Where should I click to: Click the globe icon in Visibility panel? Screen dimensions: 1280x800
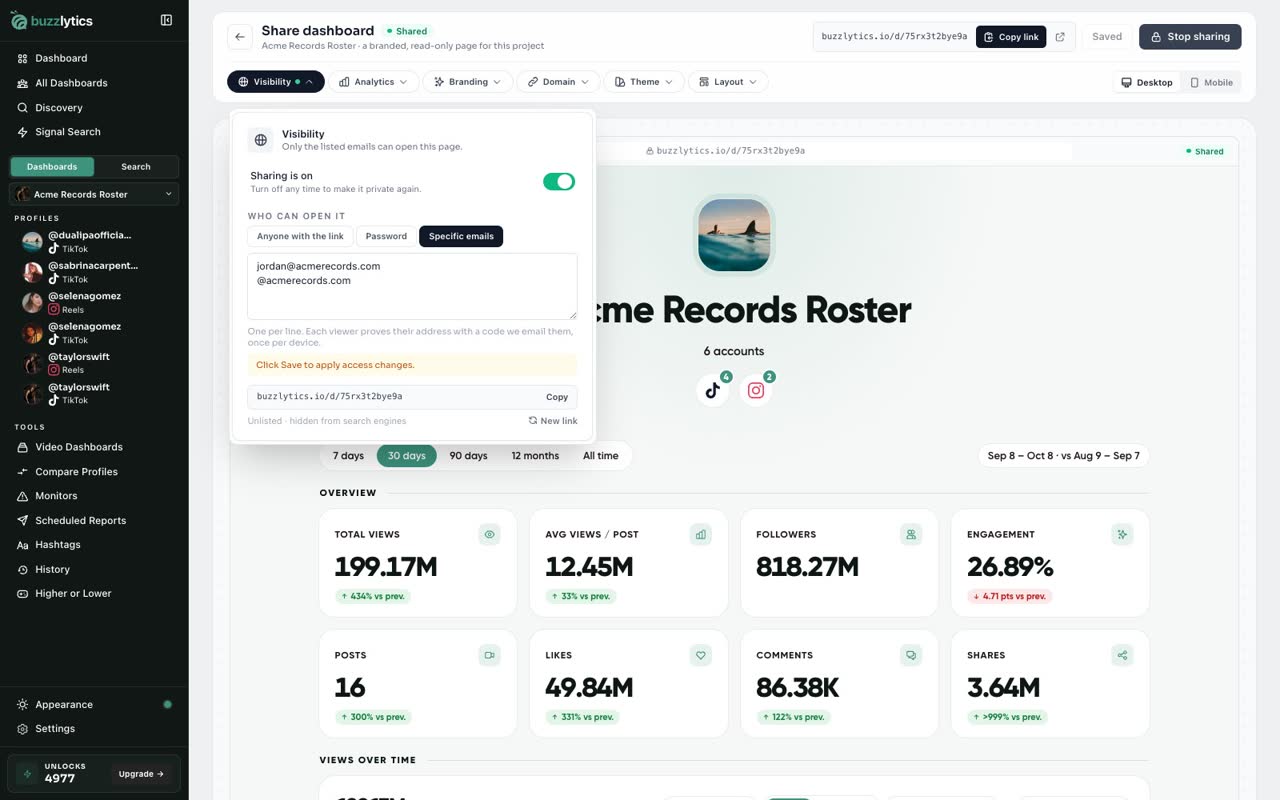pyautogui.click(x=261, y=140)
